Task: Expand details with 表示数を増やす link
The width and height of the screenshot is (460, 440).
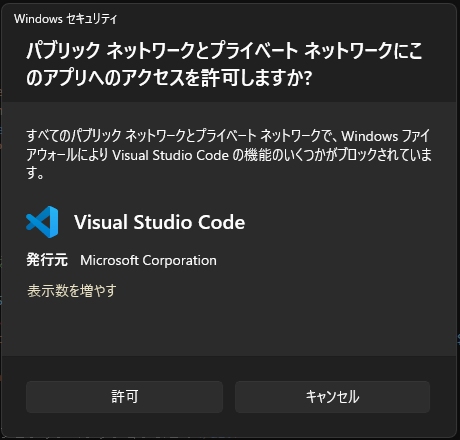Action: (x=72, y=290)
